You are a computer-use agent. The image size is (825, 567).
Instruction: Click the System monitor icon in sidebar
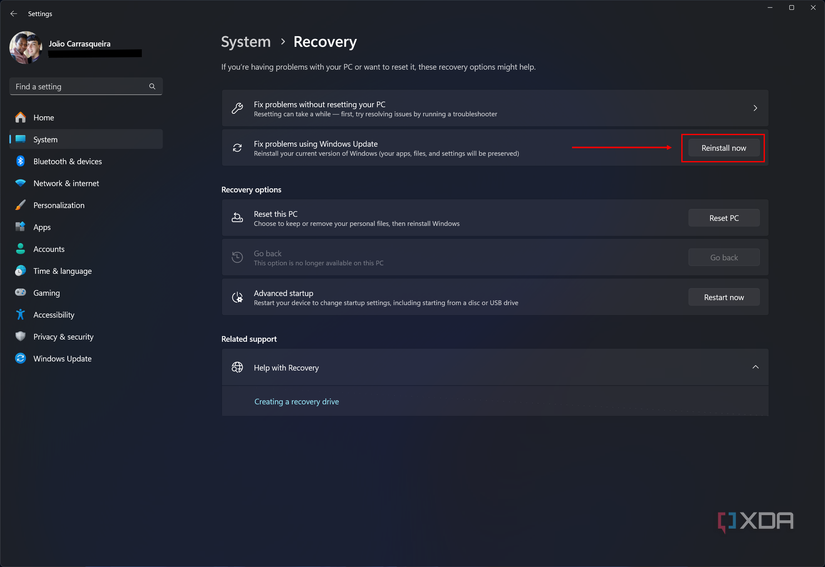point(21,139)
